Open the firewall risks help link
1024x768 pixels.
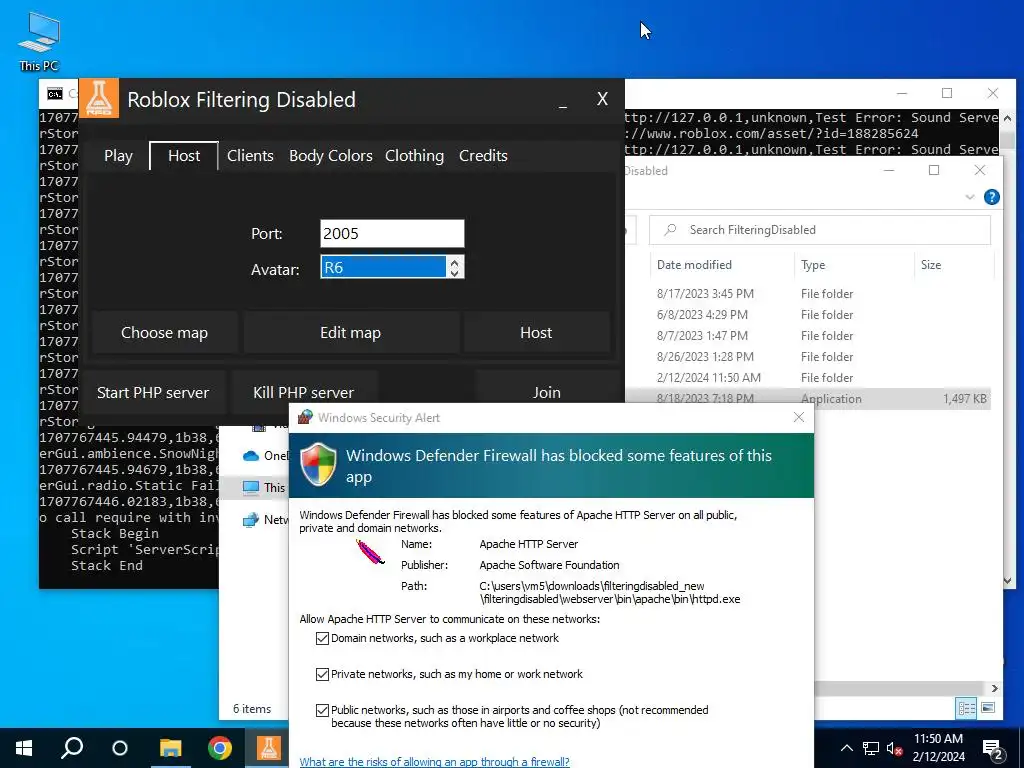[434, 761]
